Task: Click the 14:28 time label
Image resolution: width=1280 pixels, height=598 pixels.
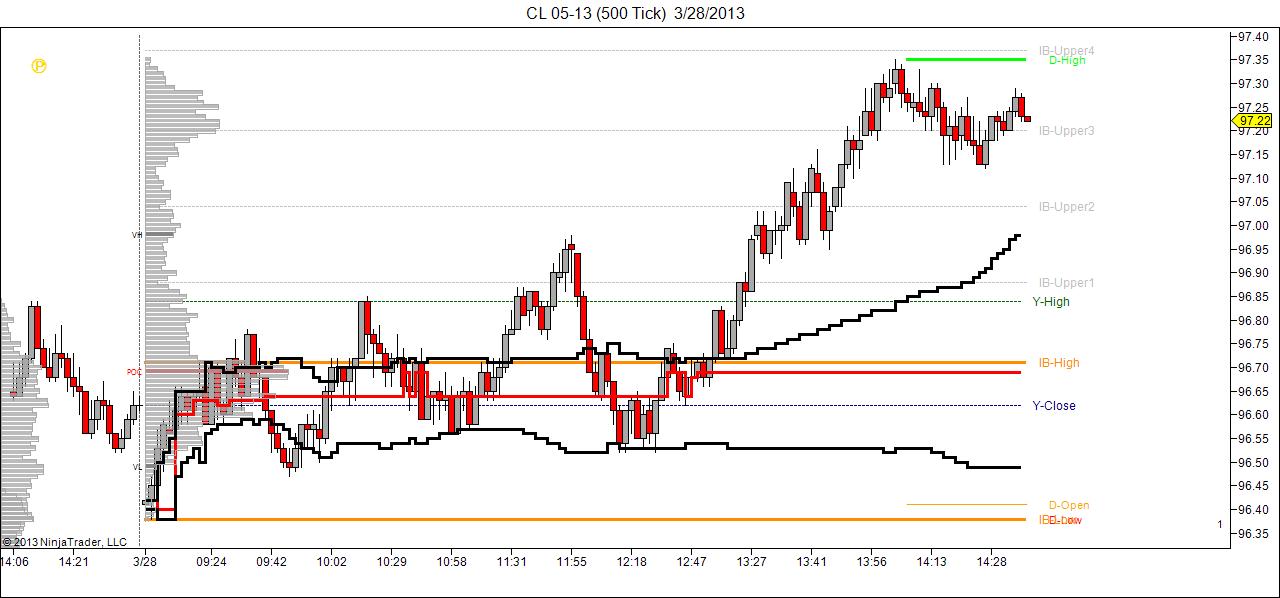Action: click(991, 562)
